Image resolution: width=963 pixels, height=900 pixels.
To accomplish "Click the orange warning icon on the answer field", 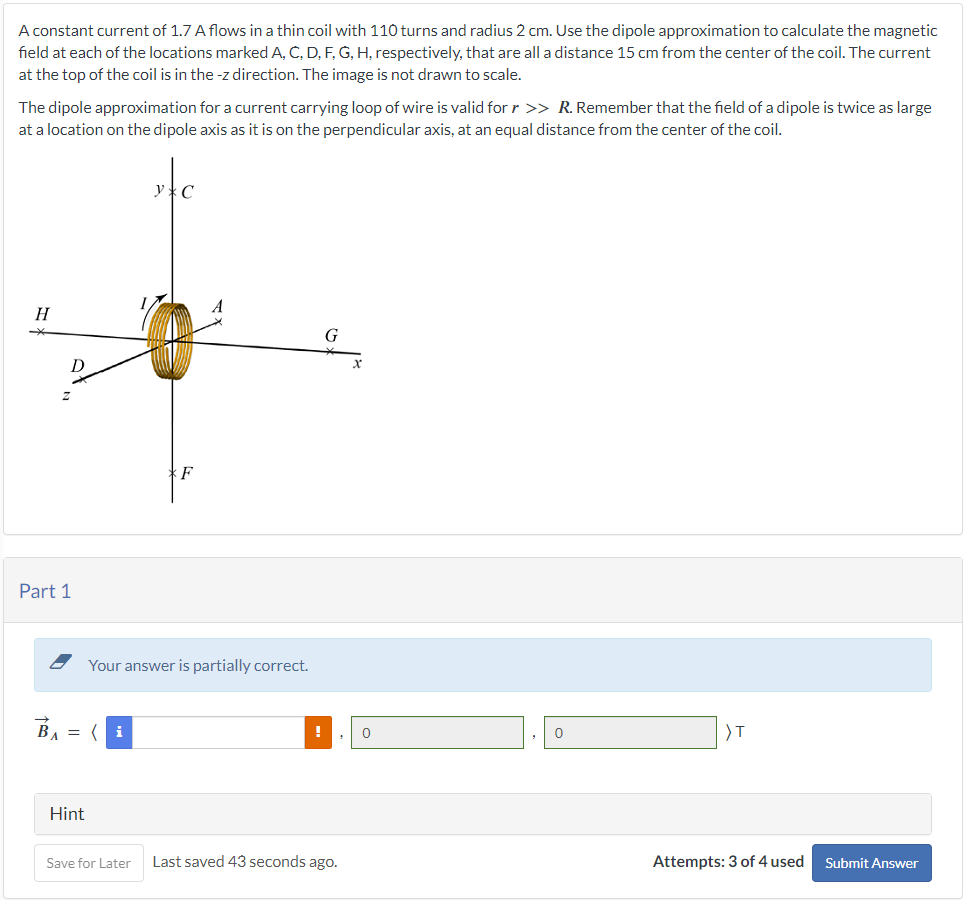I will 317,732.
